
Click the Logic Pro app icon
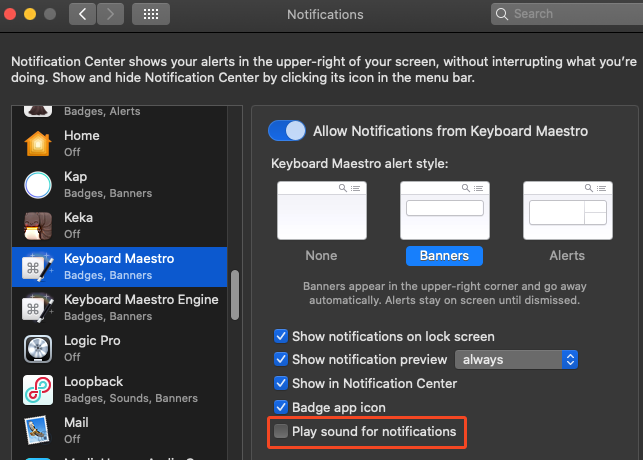click(38, 348)
